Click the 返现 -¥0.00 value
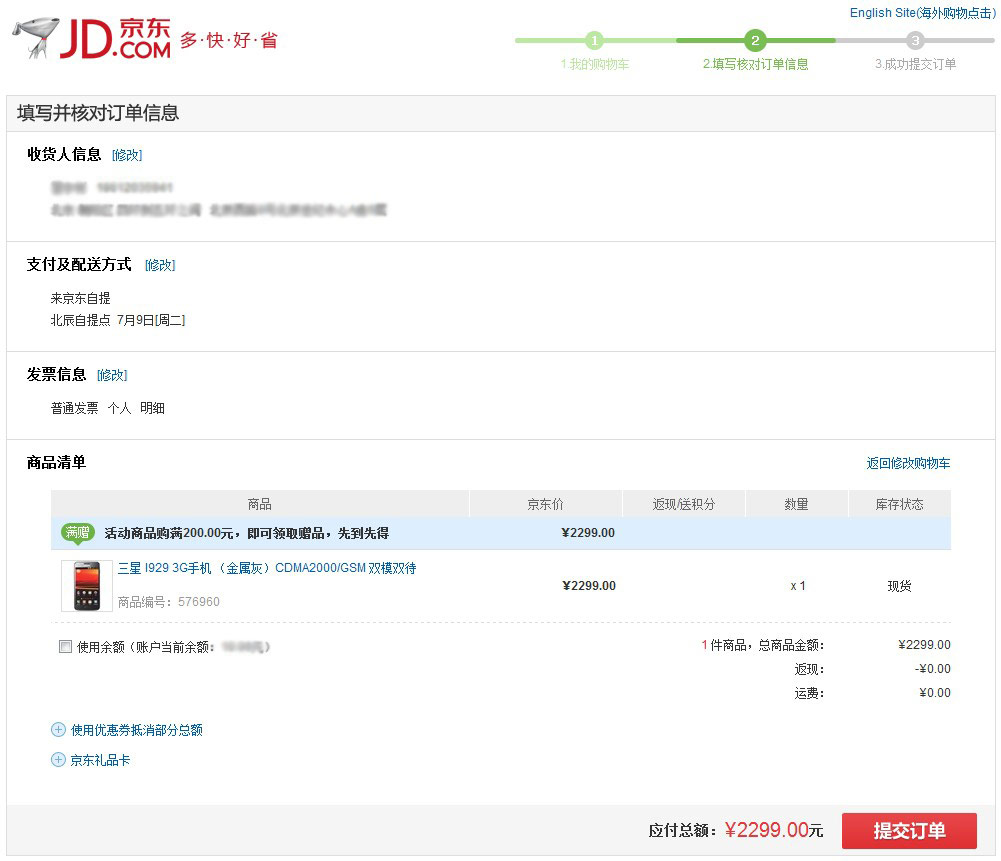Screen dimensions: 1001x861 click(x=933, y=668)
